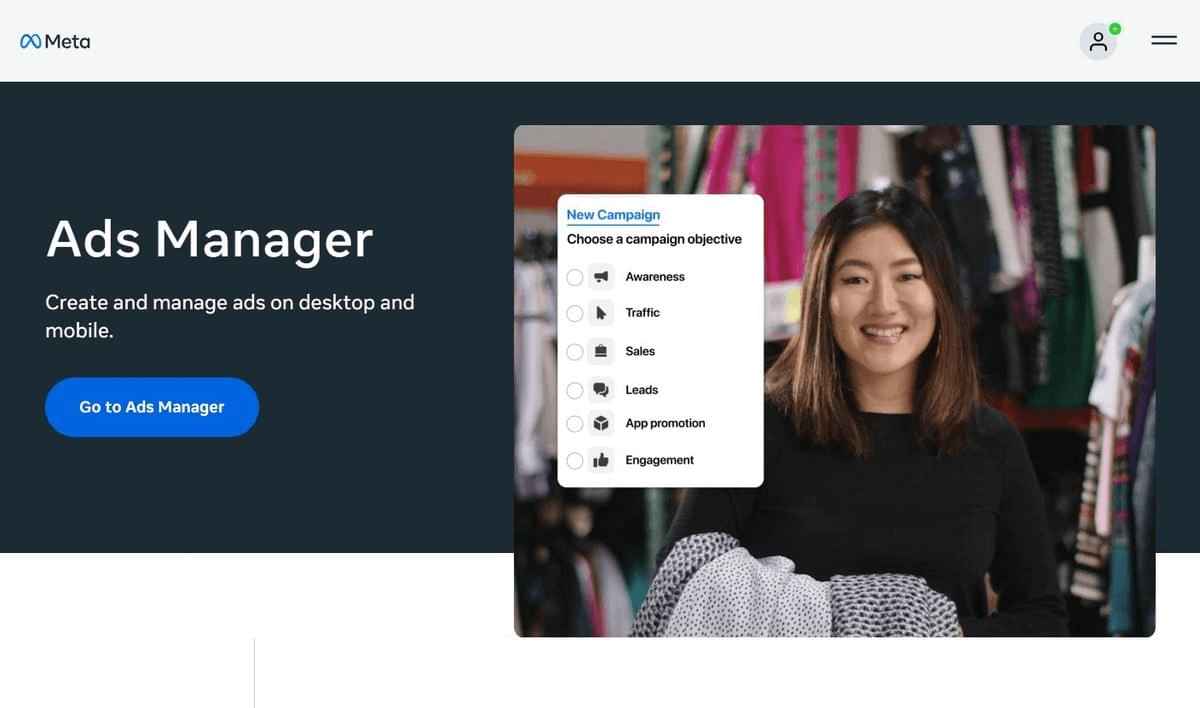
Task: Select the Sales radio button
Action: tap(574, 351)
